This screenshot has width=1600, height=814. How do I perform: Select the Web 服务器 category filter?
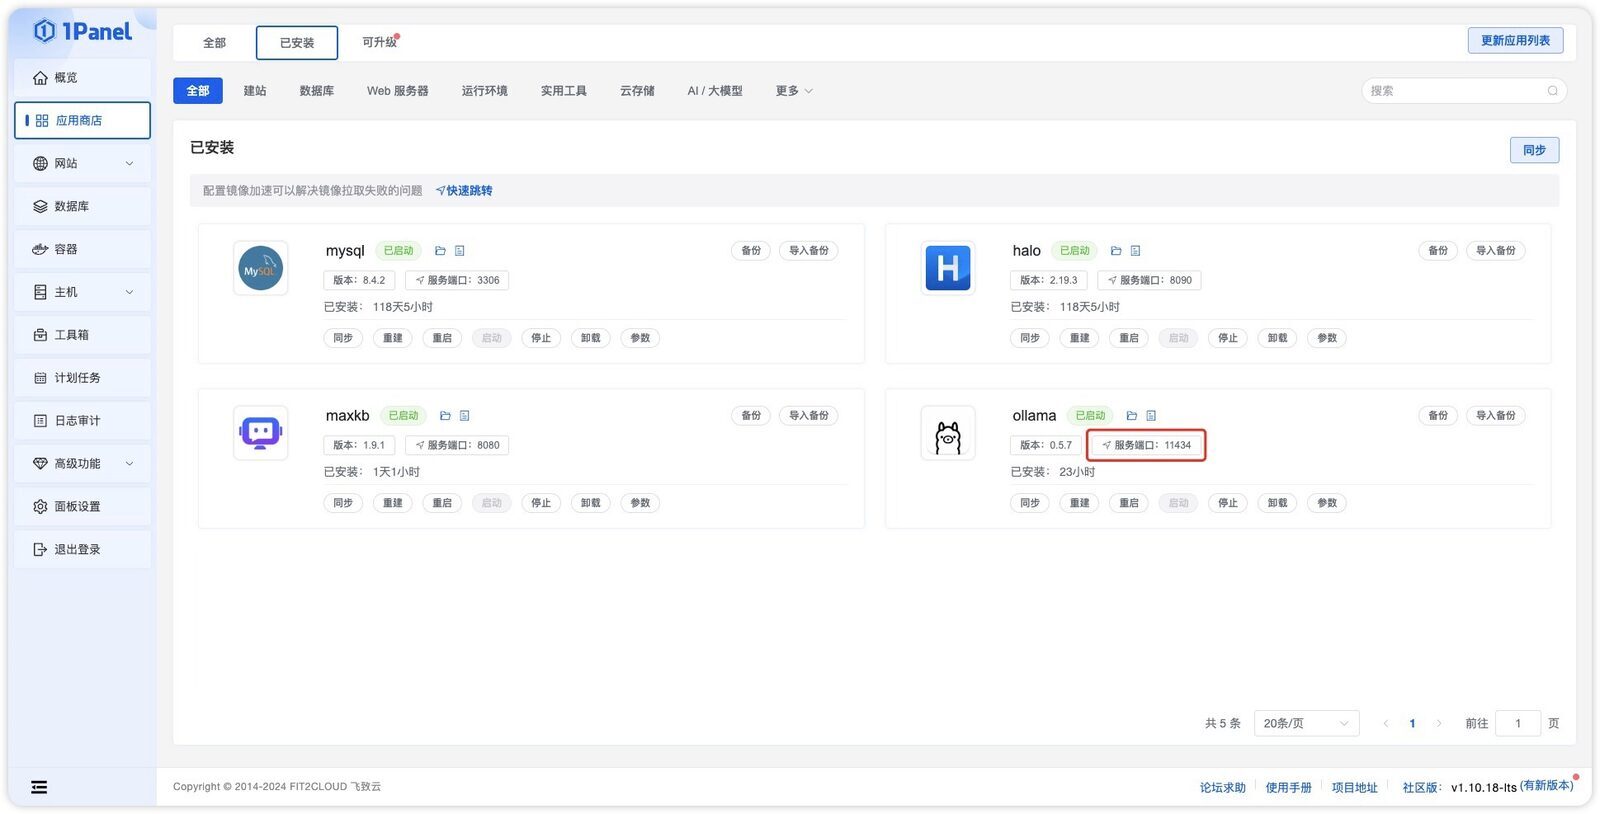(397, 91)
